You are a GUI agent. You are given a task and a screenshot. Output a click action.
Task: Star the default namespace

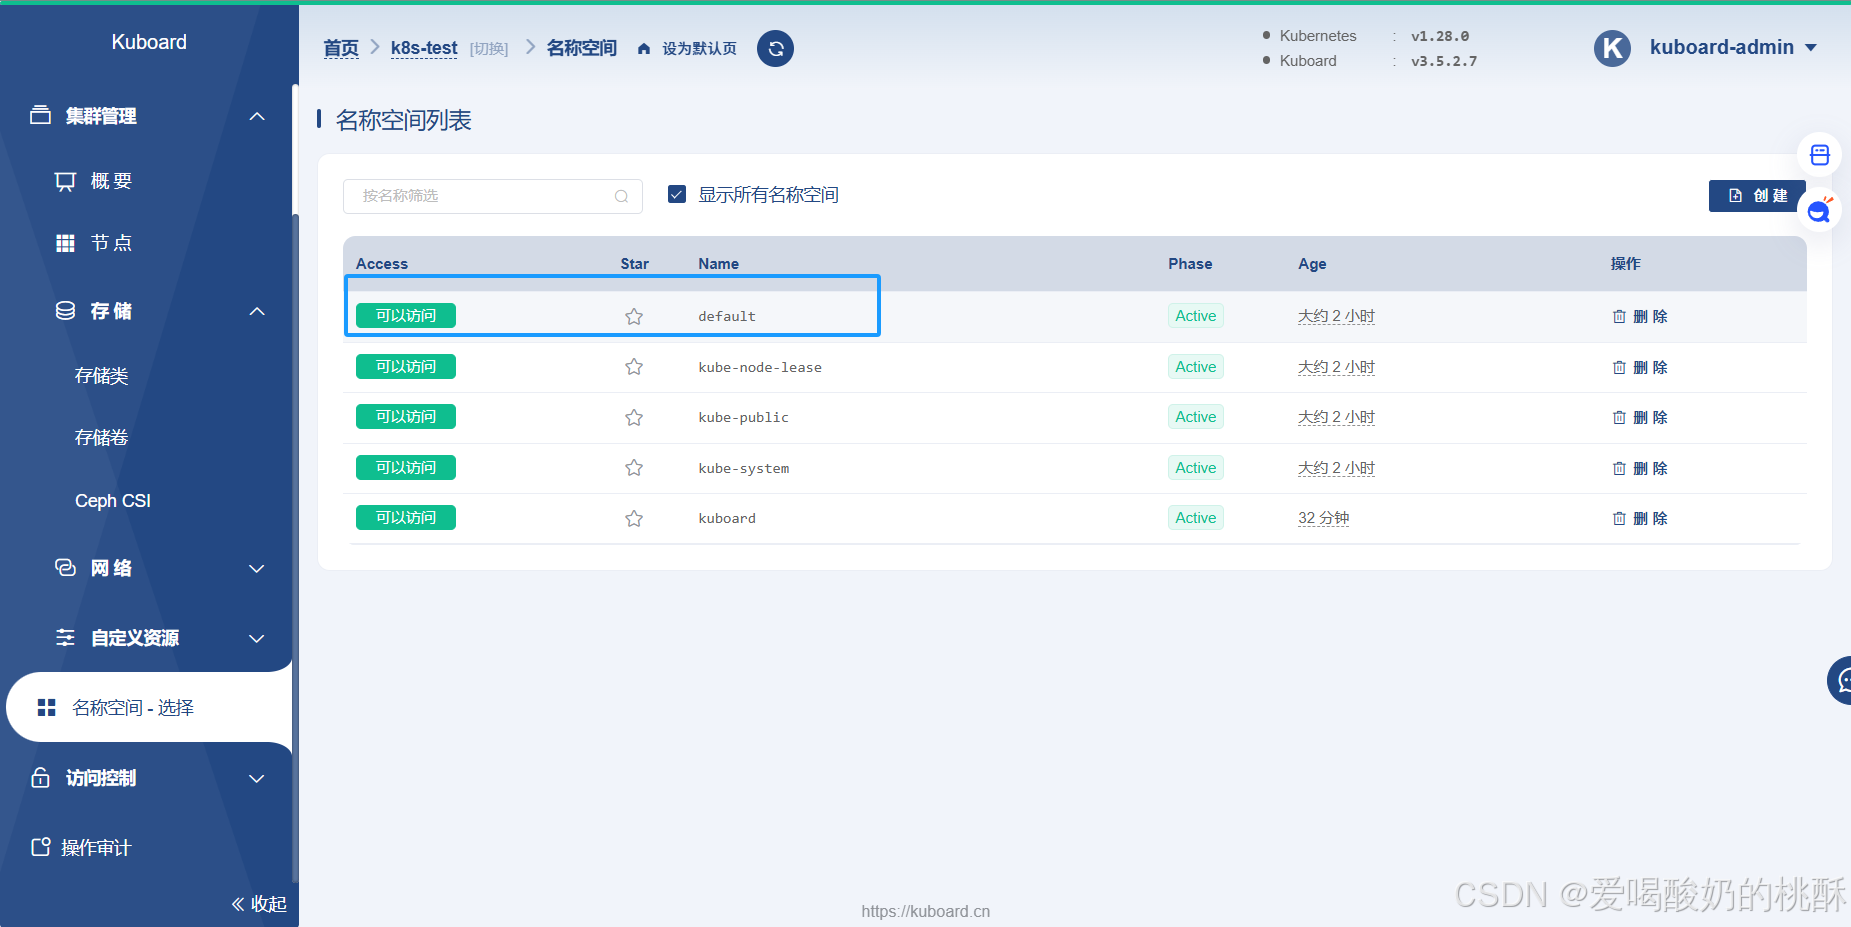[x=634, y=316]
